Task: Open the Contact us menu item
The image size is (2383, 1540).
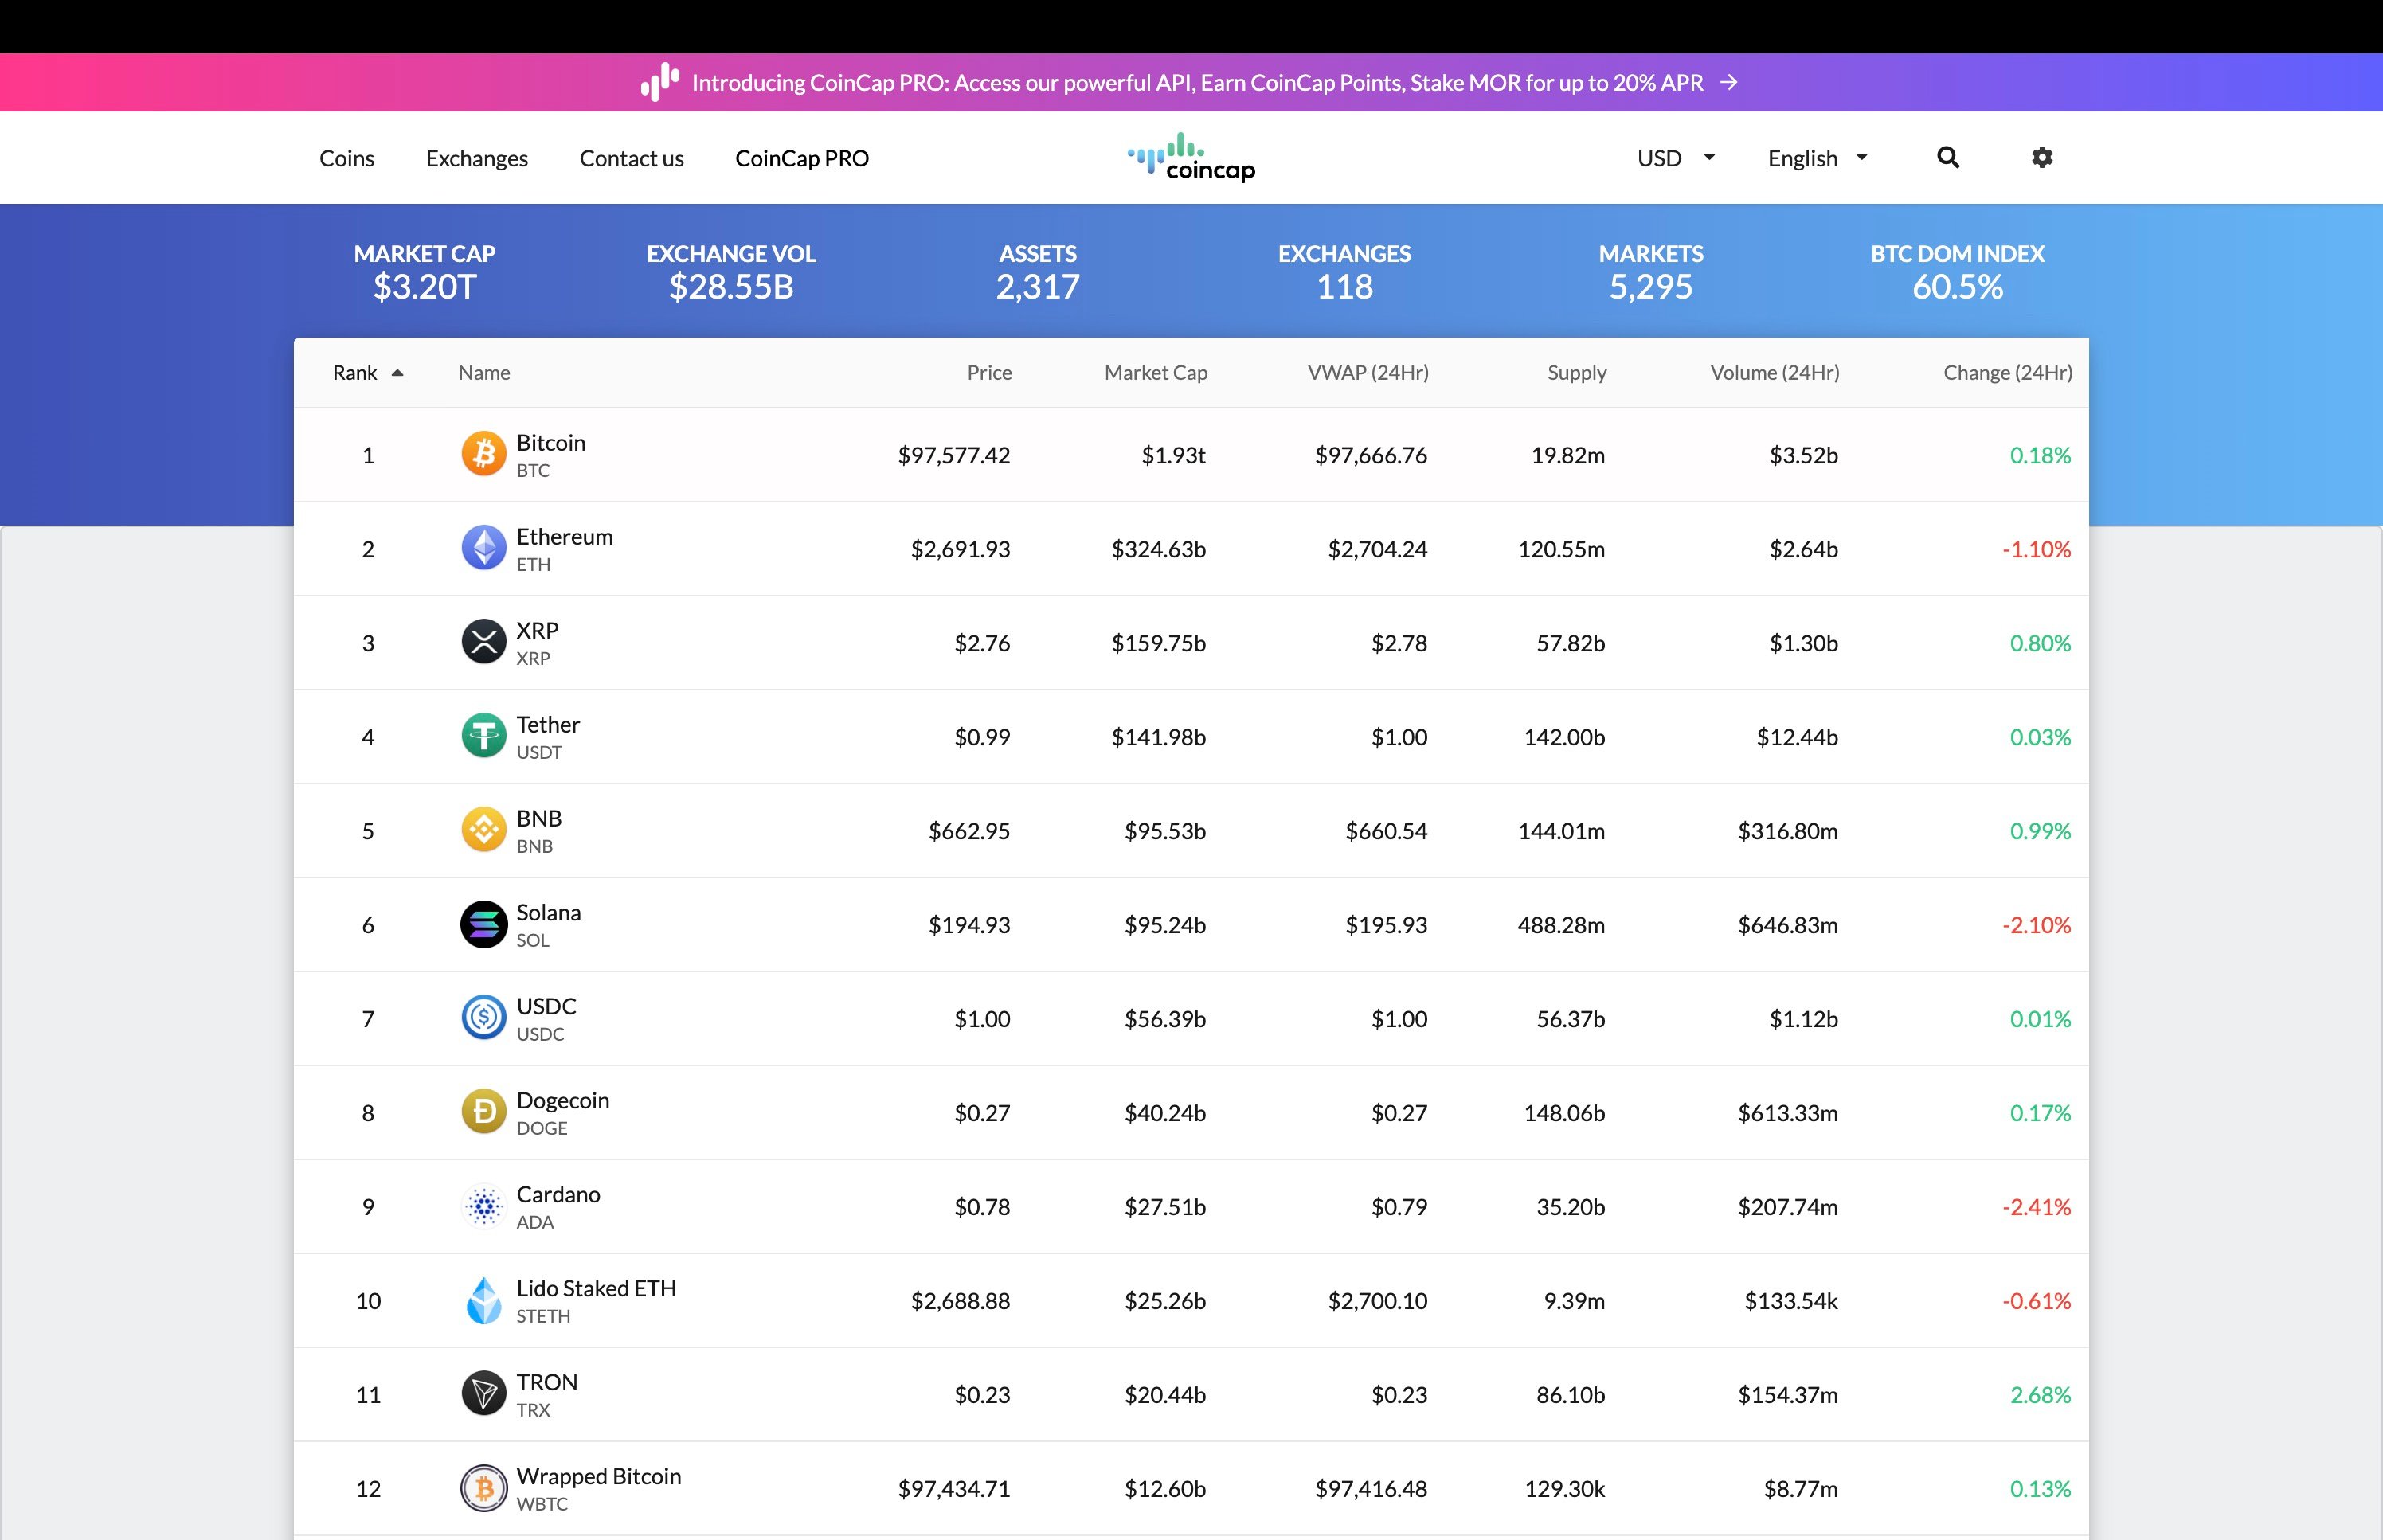Action: click(632, 158)
